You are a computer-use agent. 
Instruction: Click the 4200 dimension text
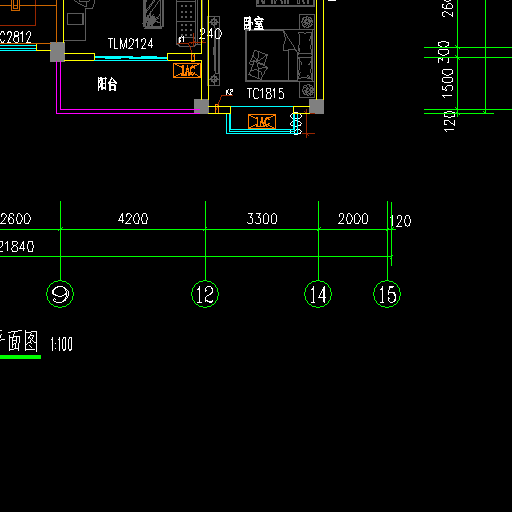(x=133, y=219)
